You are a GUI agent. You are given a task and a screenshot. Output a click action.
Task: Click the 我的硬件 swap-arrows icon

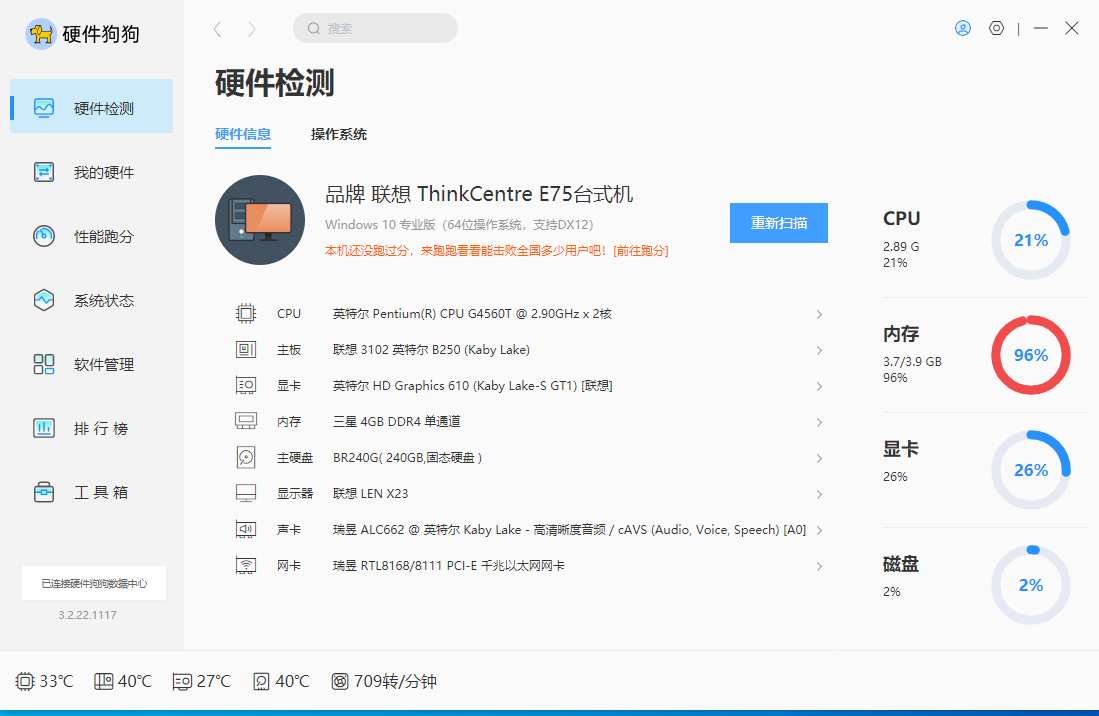coord(43,172)
